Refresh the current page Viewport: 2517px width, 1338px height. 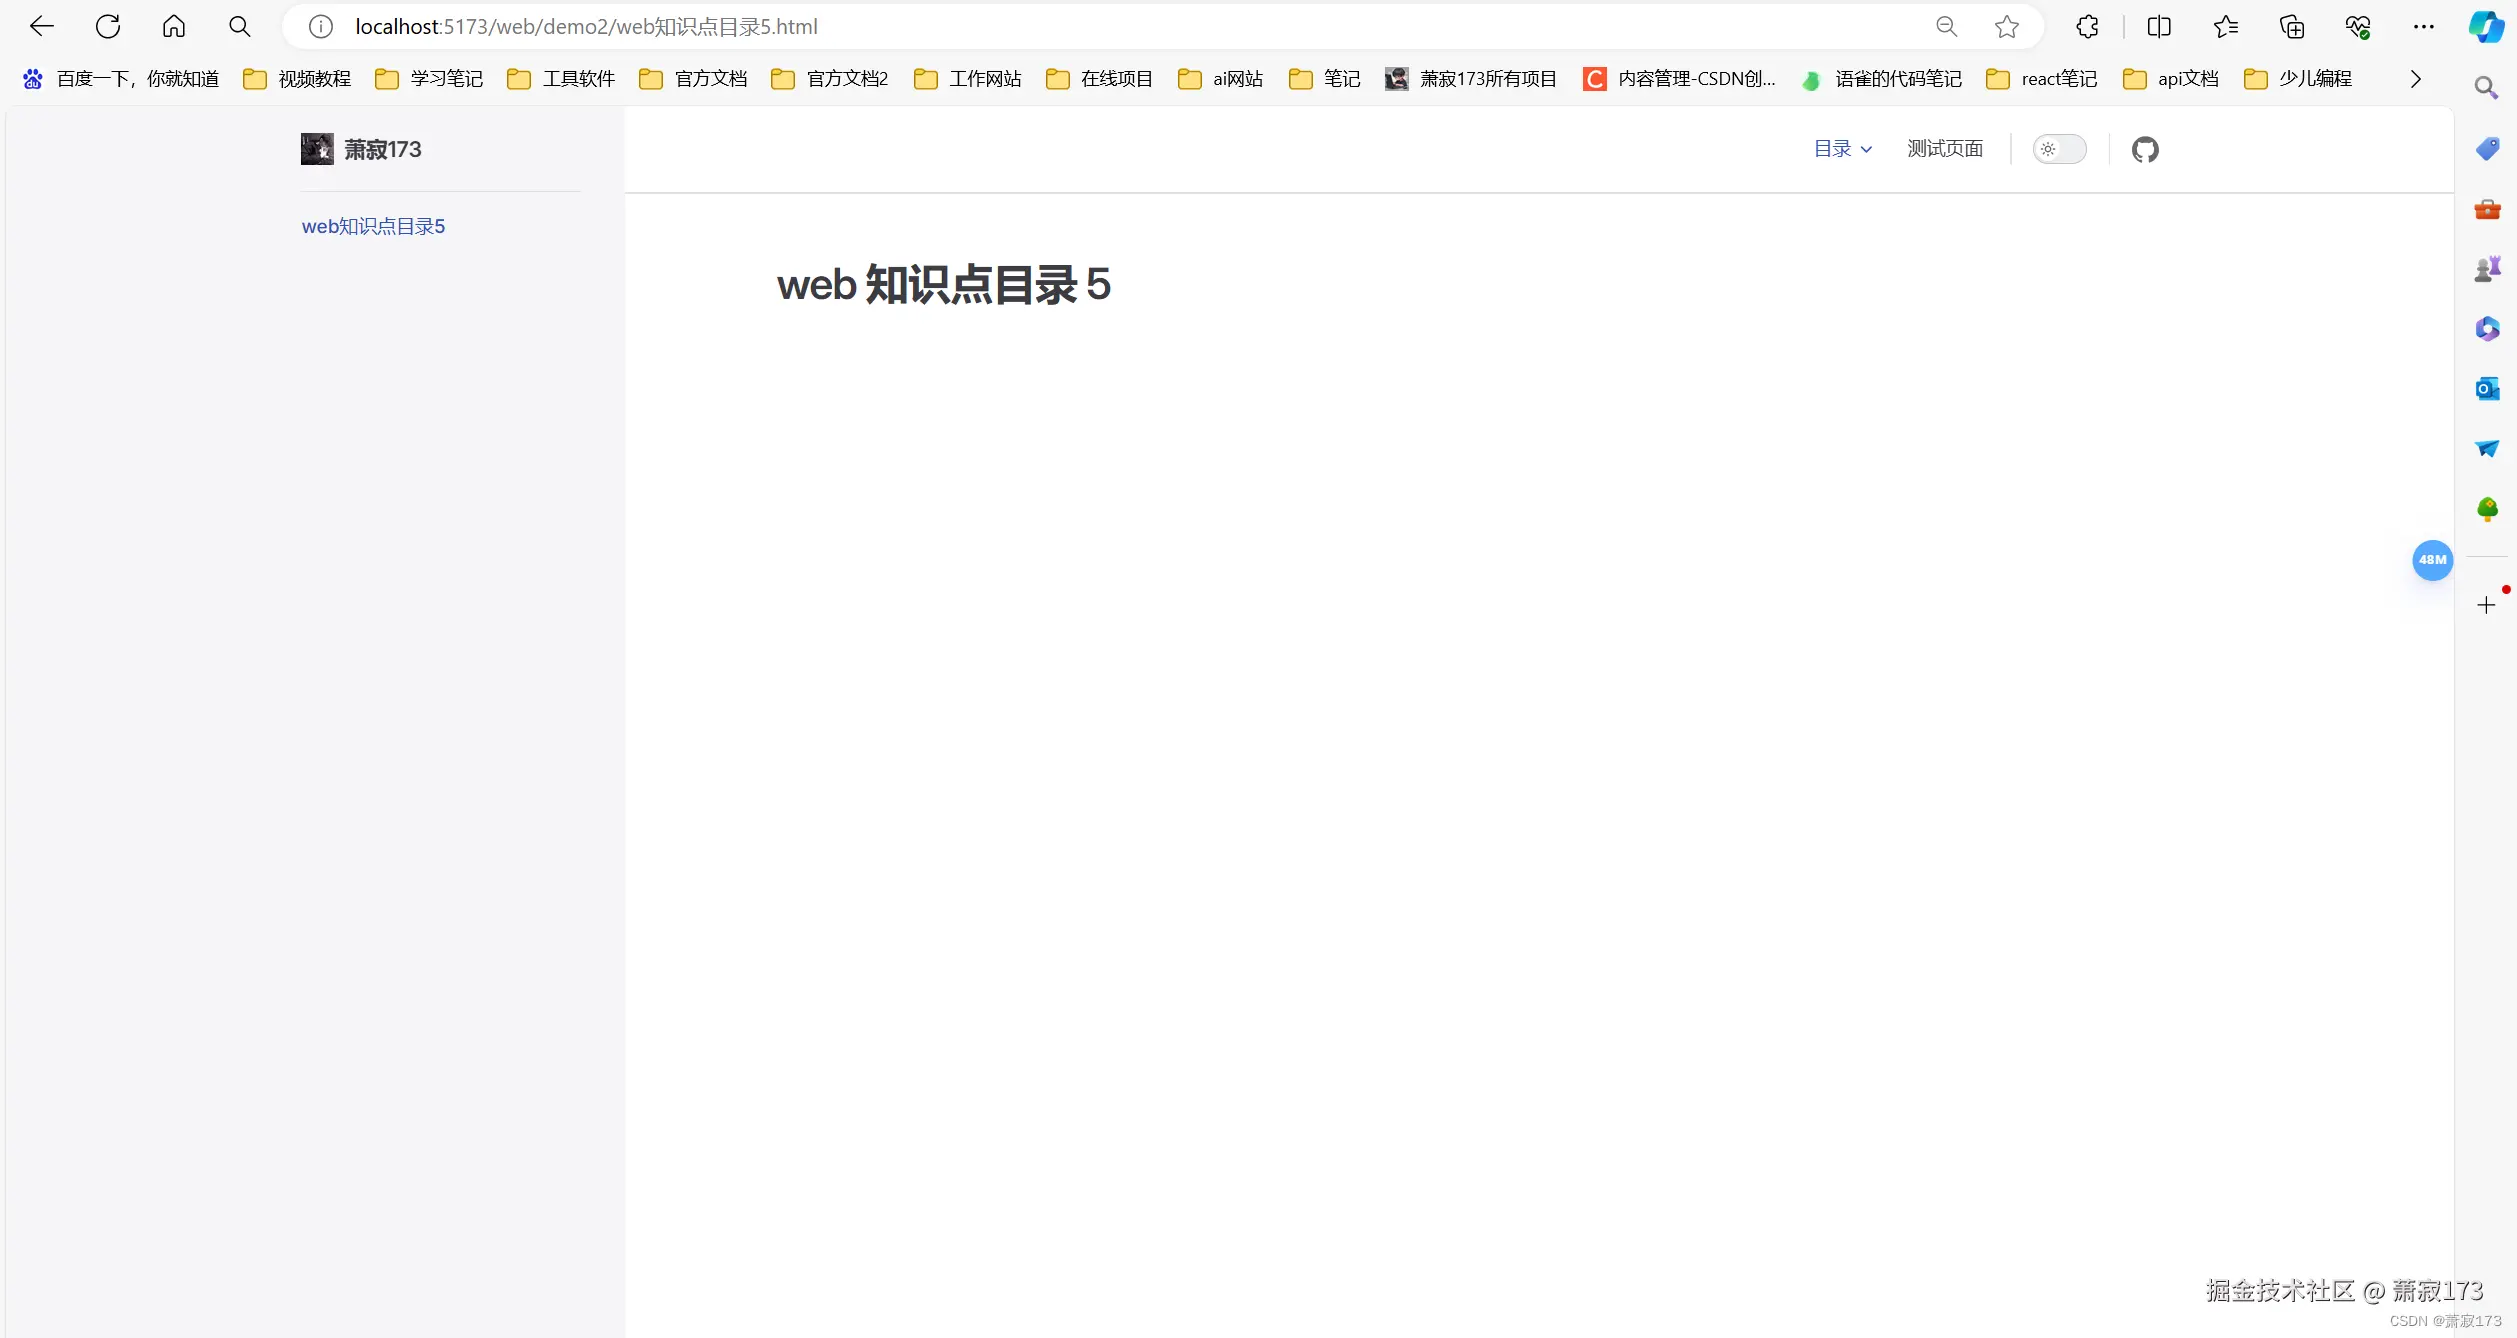[108, 27]
